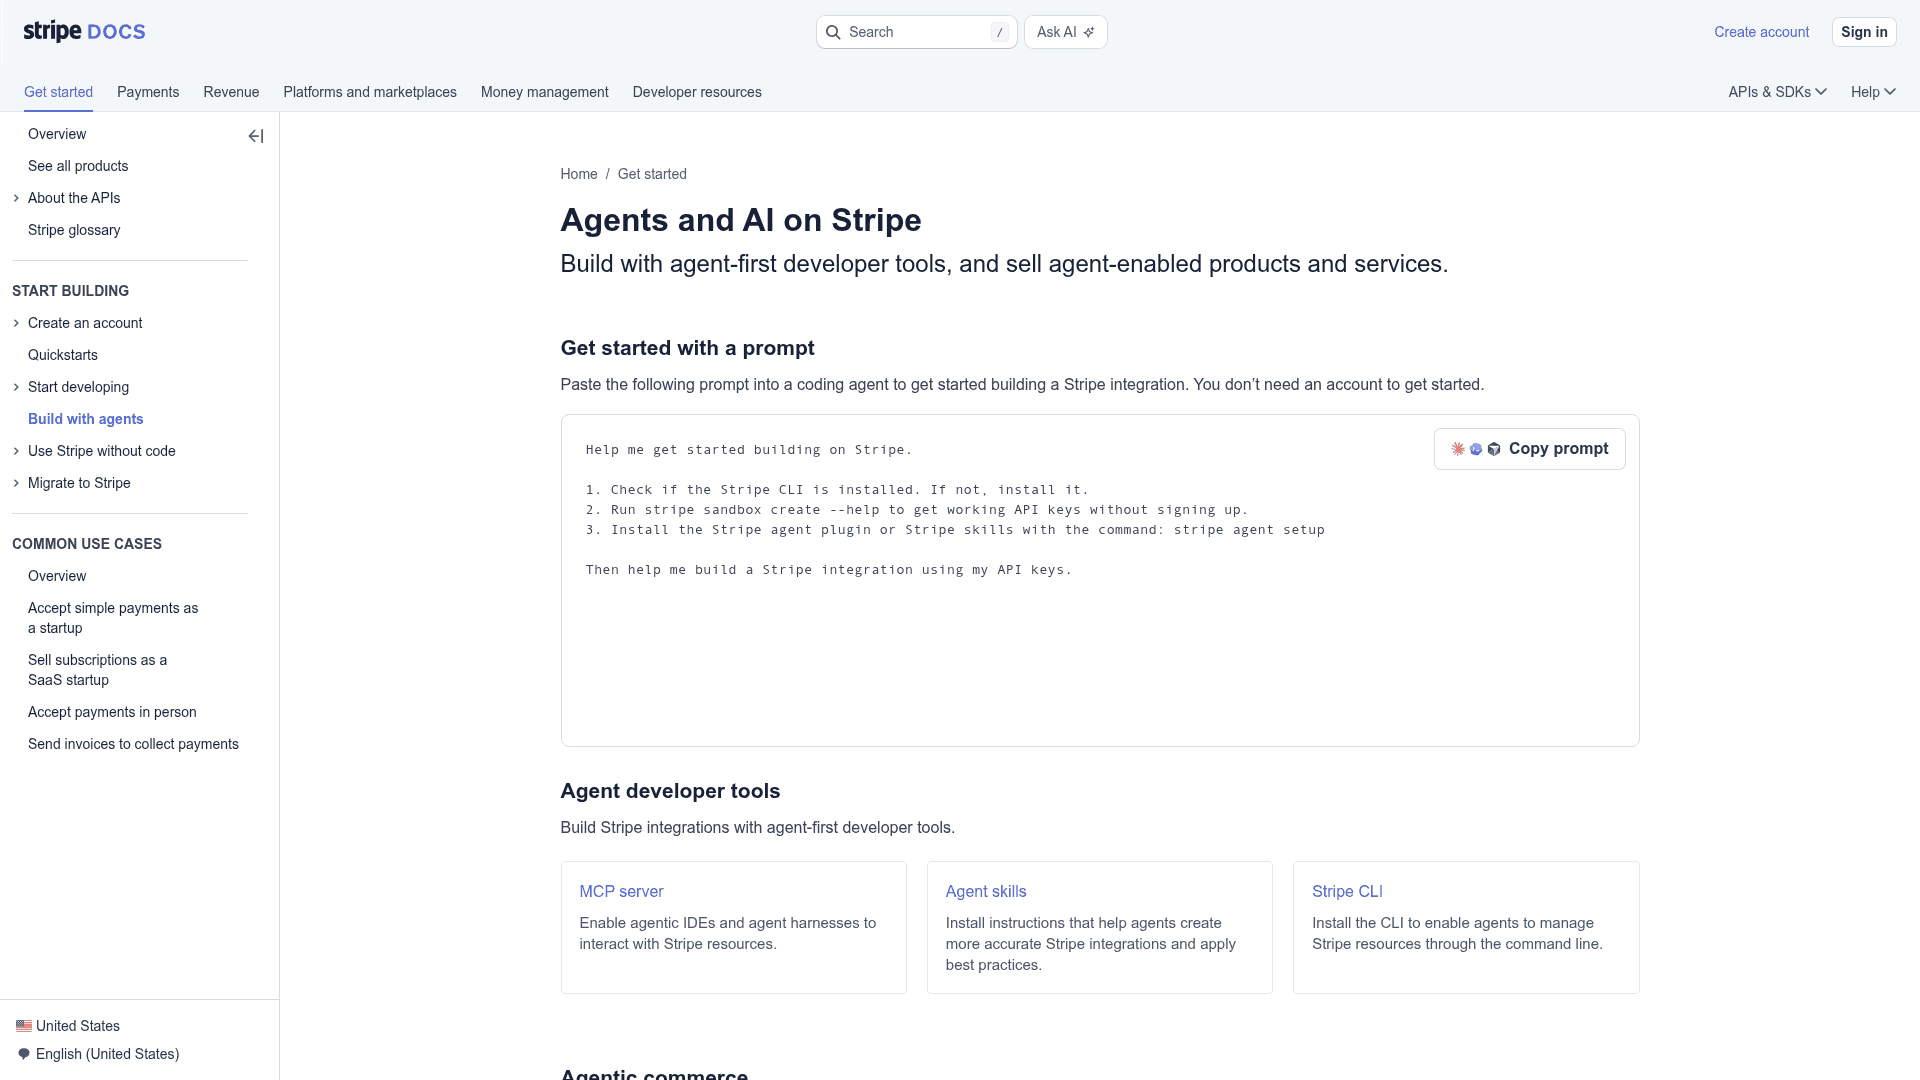Click the language speech bubble icon
Image resolution: width=1920 pixels, height=1080 pixels.
point(24,1054)
